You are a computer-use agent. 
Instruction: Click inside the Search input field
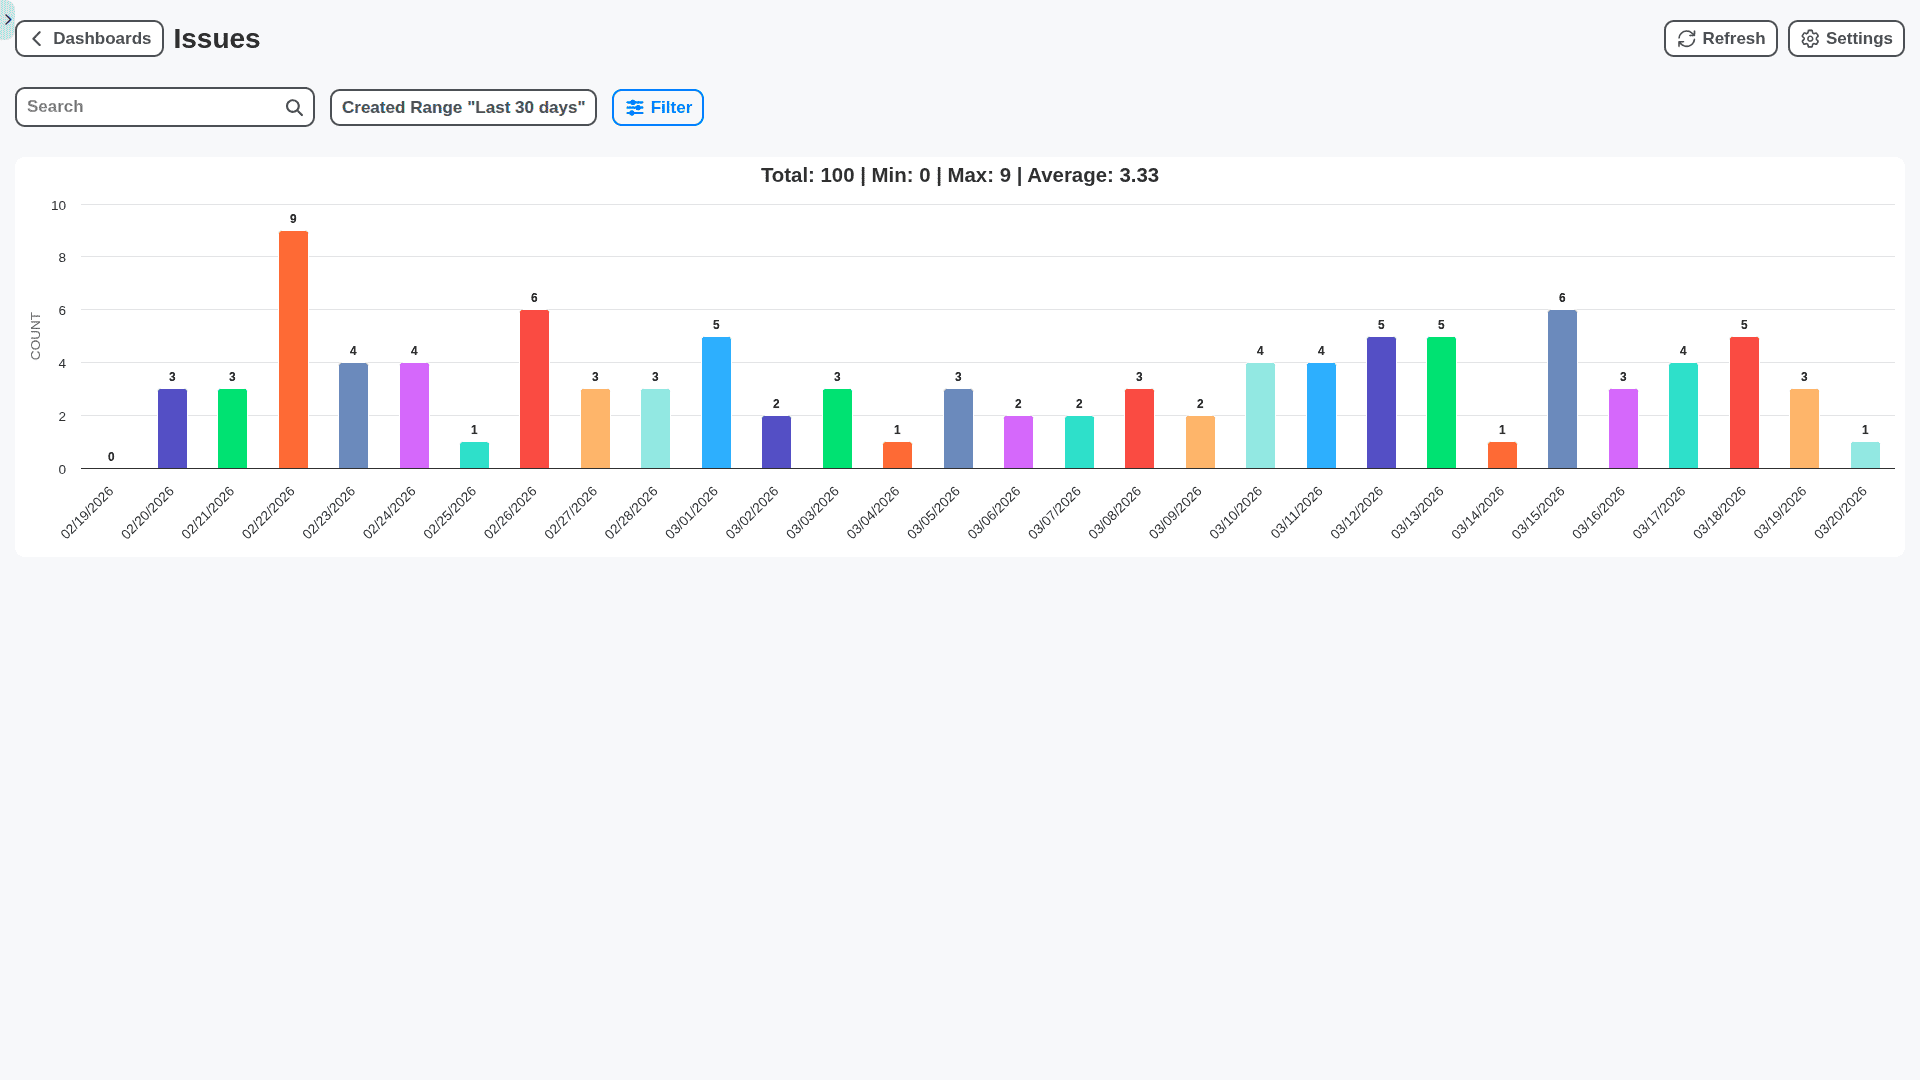pos(150,107)
